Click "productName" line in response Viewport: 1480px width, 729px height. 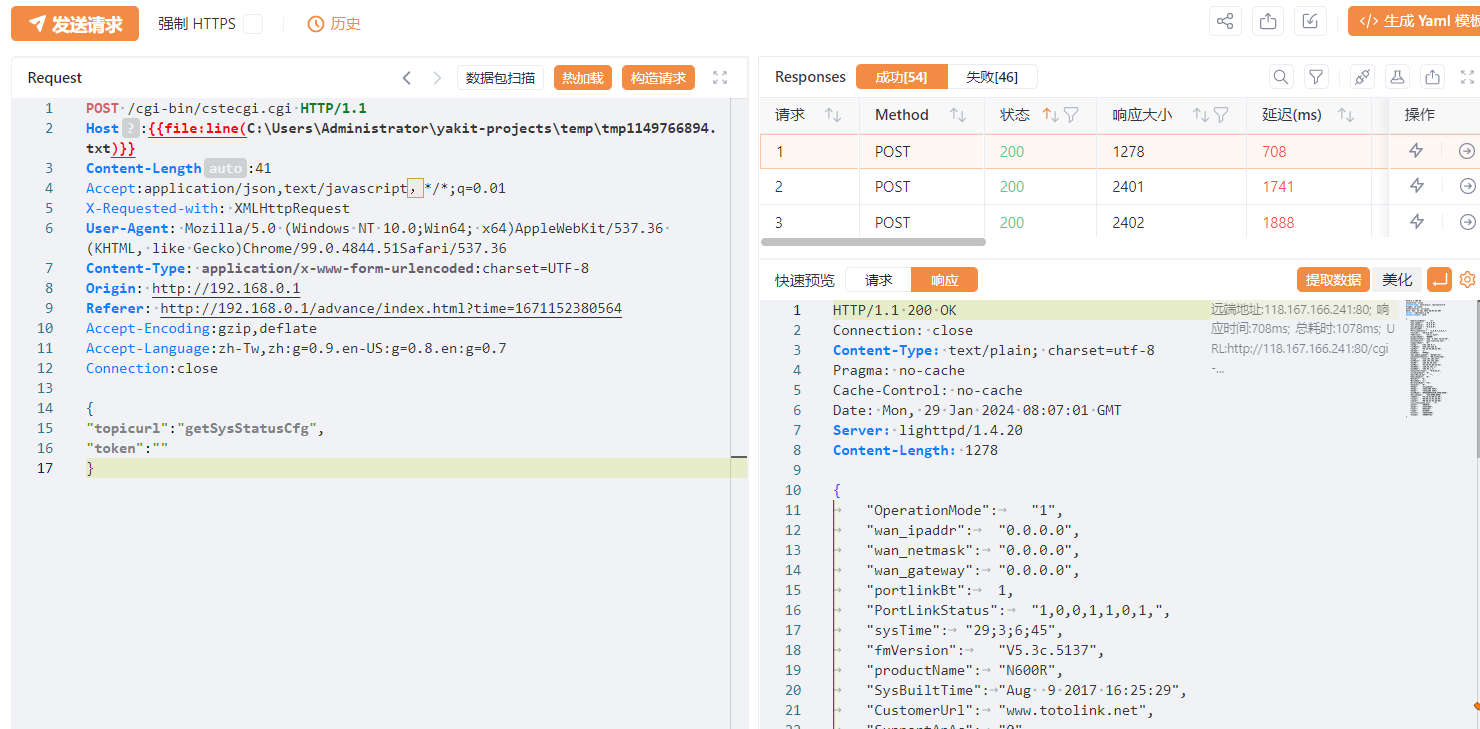click(965, 670)
